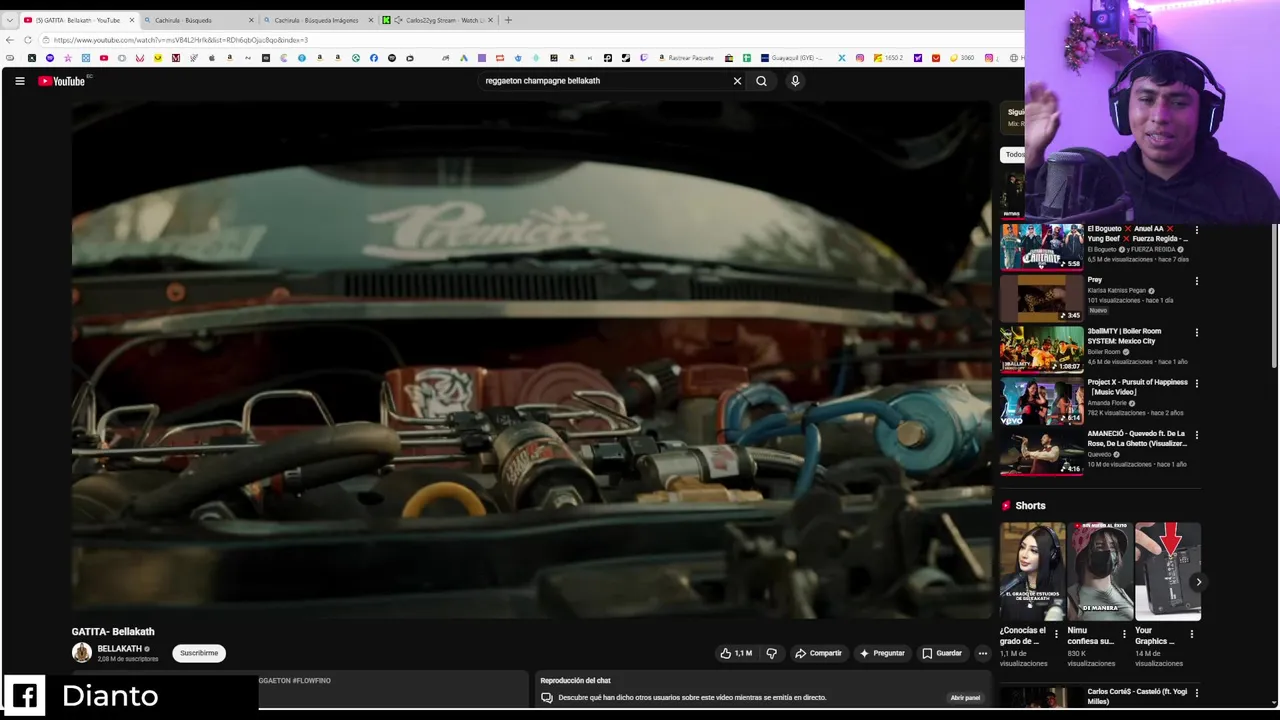This screenshot has height=720, width=1280.
Task: Open the chat panel with Abrir panel
Action: coord(965,697)
